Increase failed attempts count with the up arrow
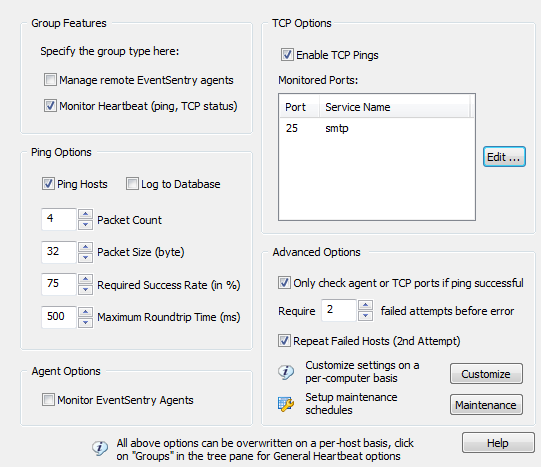This screenshot has width=541, height=467. pos(365,305)
